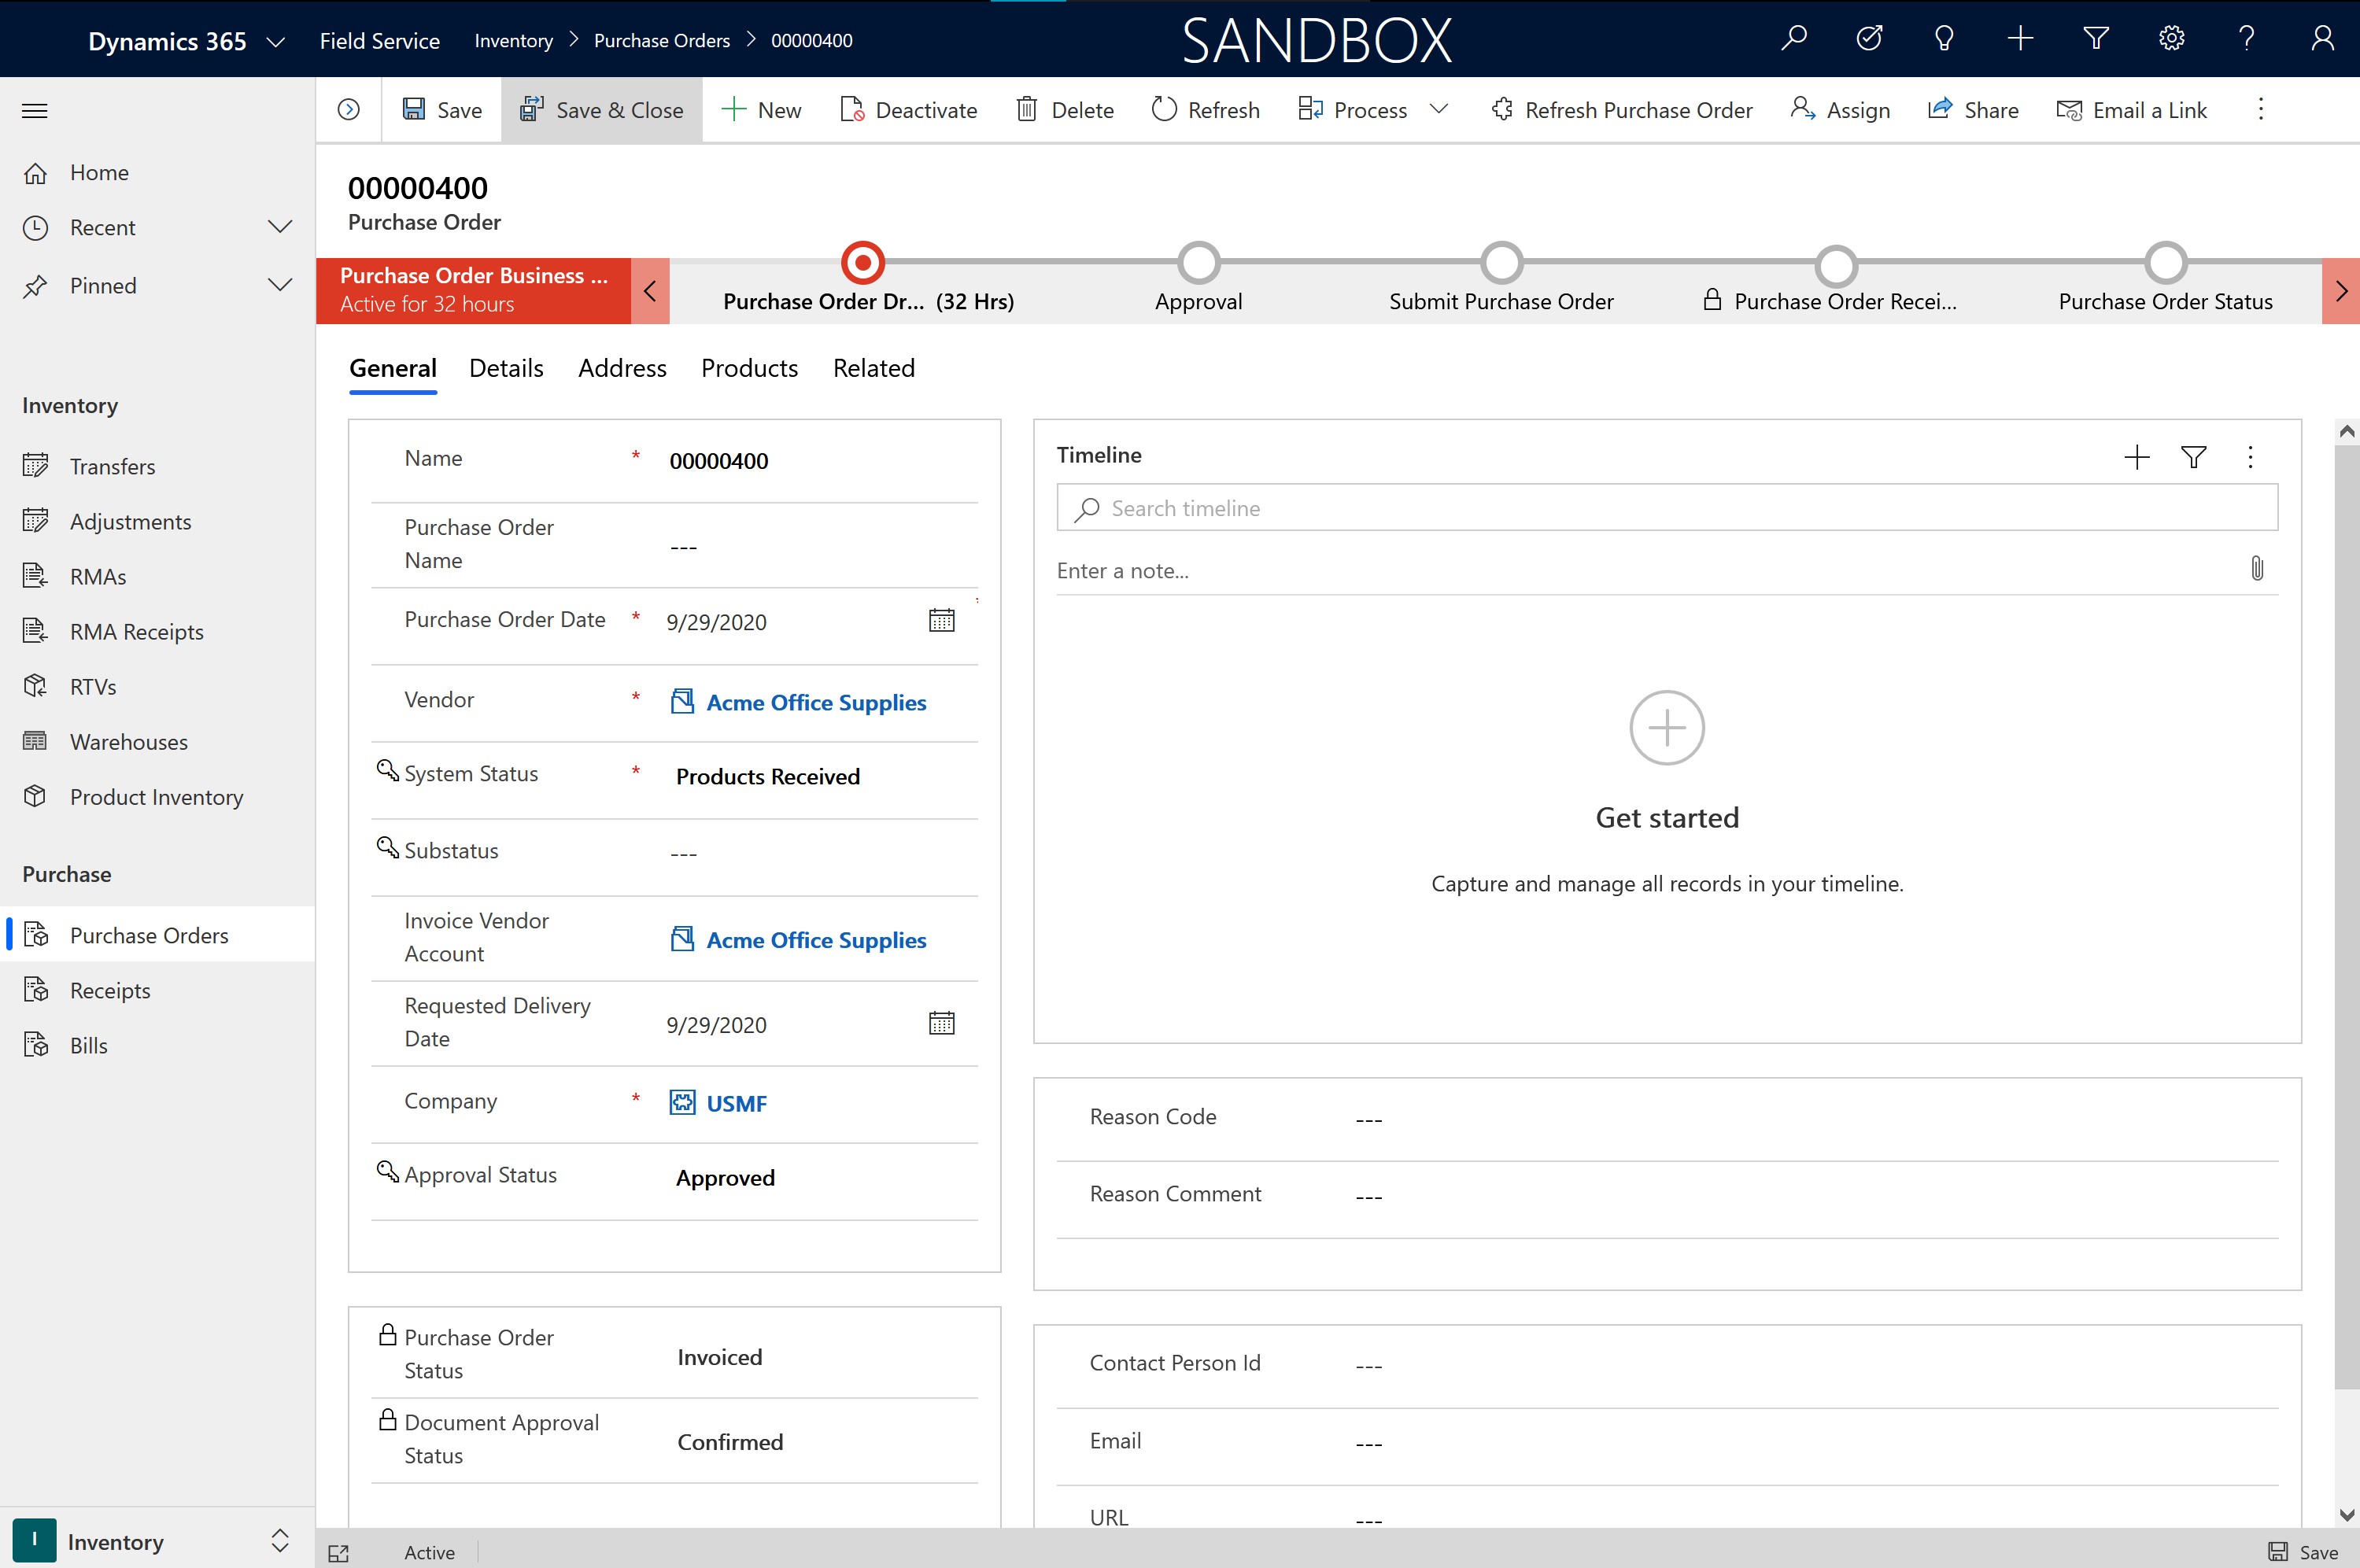Select the Products tab
Viewport: 2360px width, 1568px height.
[x=748, y=367]
